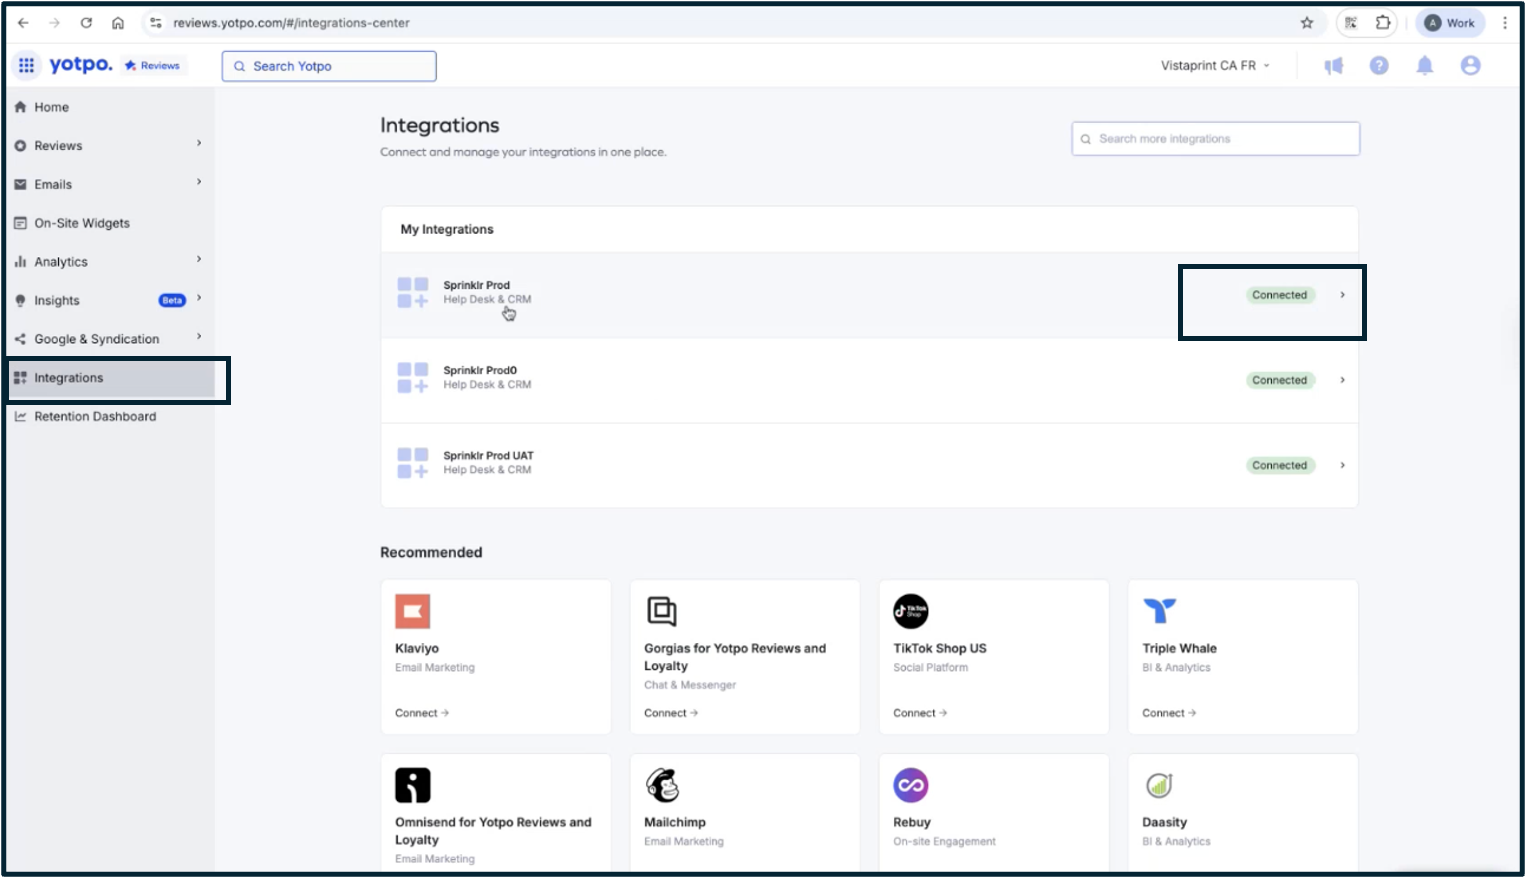Viewport: 1526px width, 878px height.
Task: Click the Sprinklr Prod0 integration icon
Action: click(413, 378)
